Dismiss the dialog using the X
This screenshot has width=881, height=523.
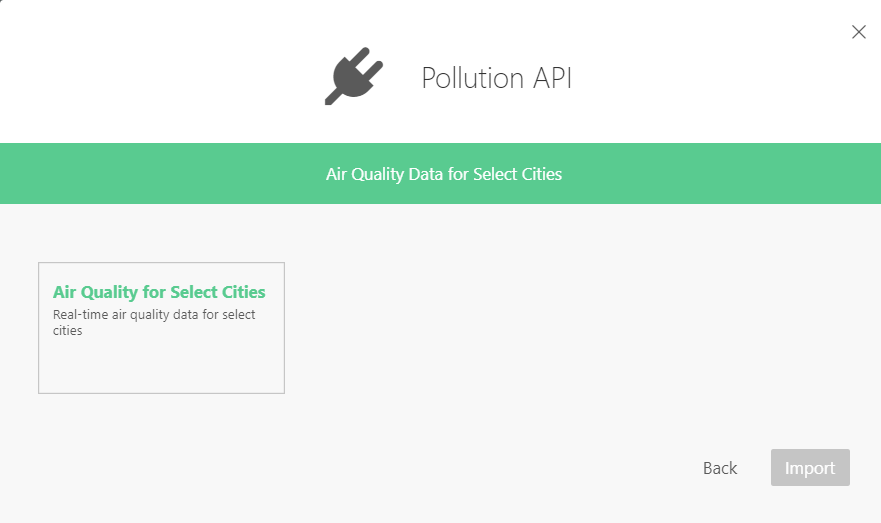[858, 32]
